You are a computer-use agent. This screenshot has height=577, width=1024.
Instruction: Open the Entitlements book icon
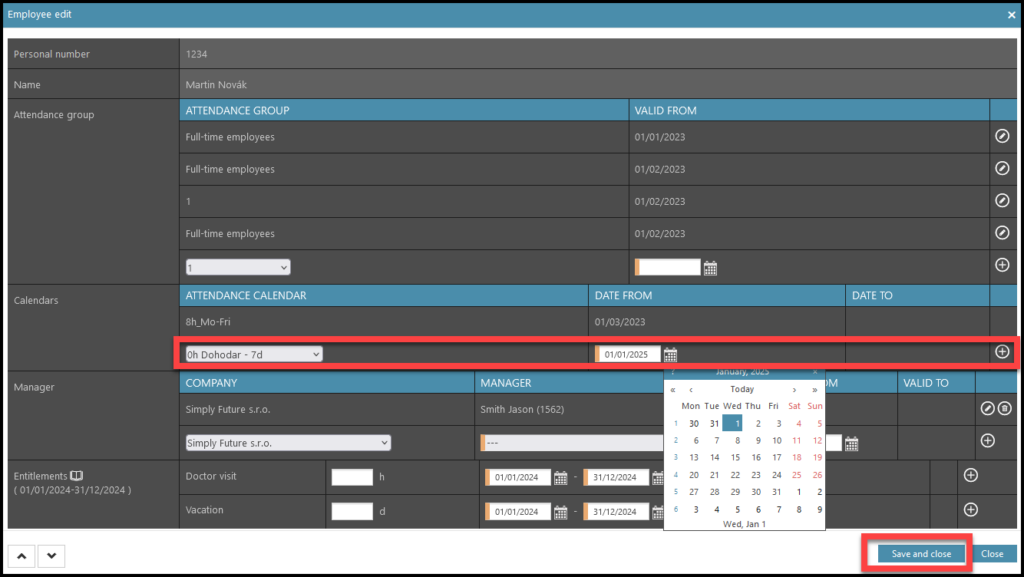click(76, 476)
